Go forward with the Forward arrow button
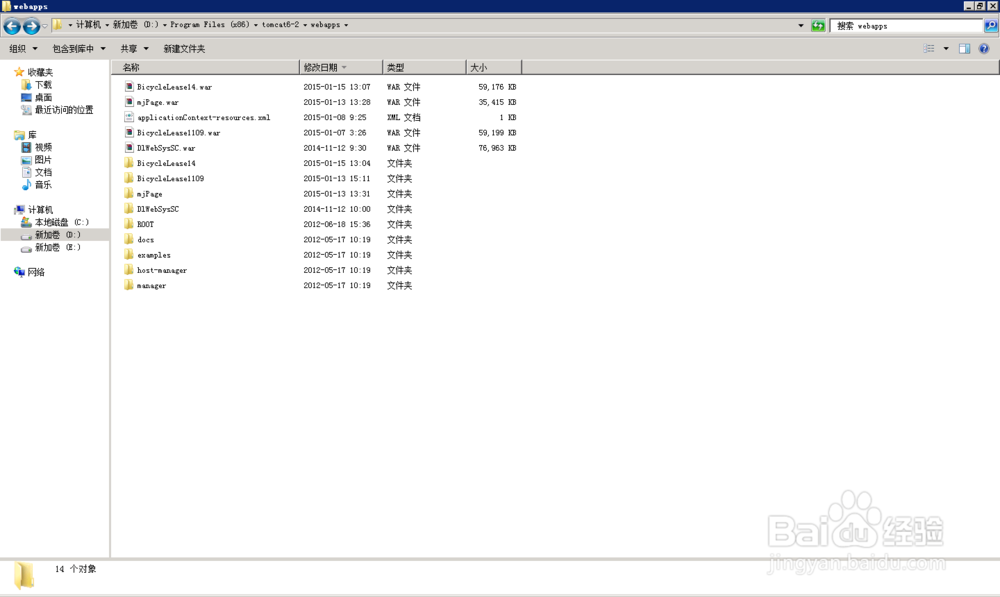Screen dimensions: 1000x597 pyautogui.click(x=31, y=26)
